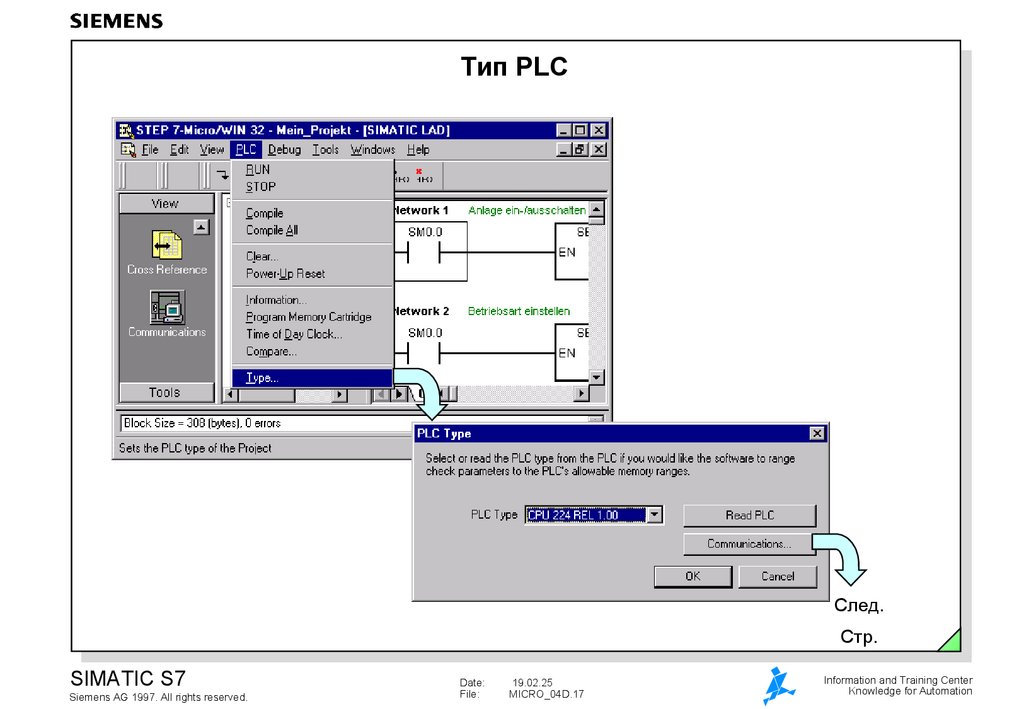This screenshot has height=709, width=1024.
Task: Select Power-Up Reset menu entry
Action: (x=313, y=274)
